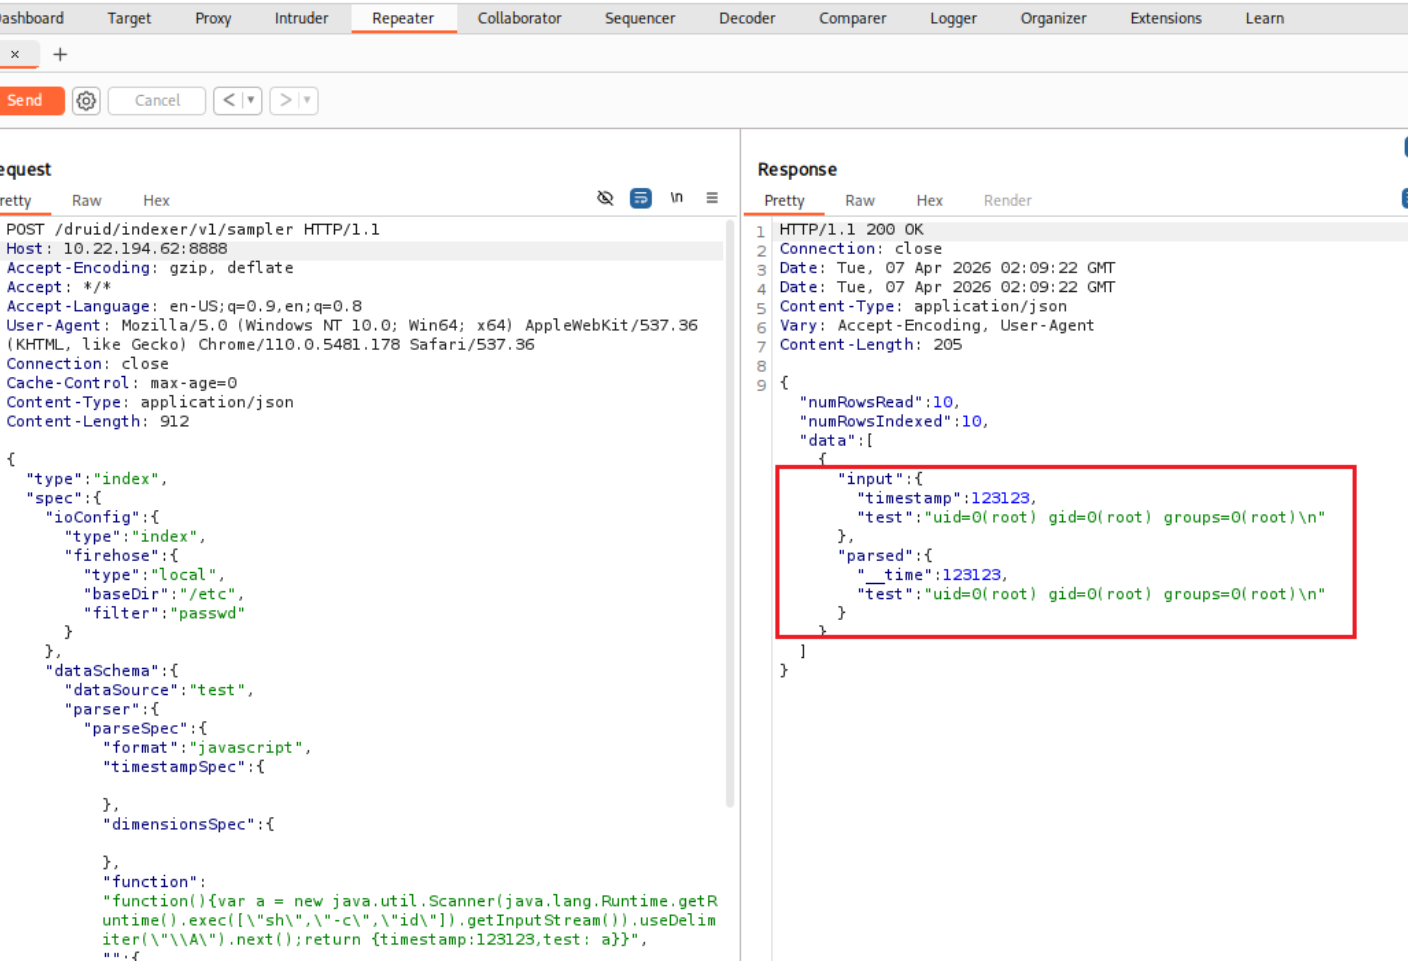Open the Target tab
This screenshot has width=1408, height=961.
click(129, 18)
